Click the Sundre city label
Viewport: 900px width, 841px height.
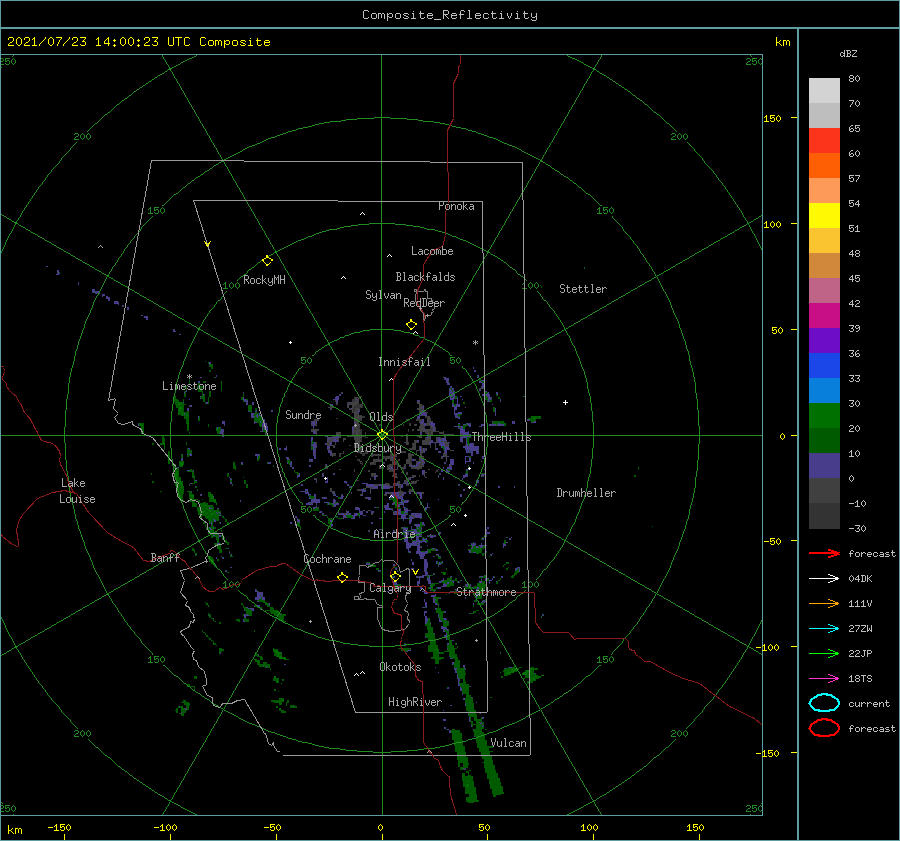click(x=303, y=414)
